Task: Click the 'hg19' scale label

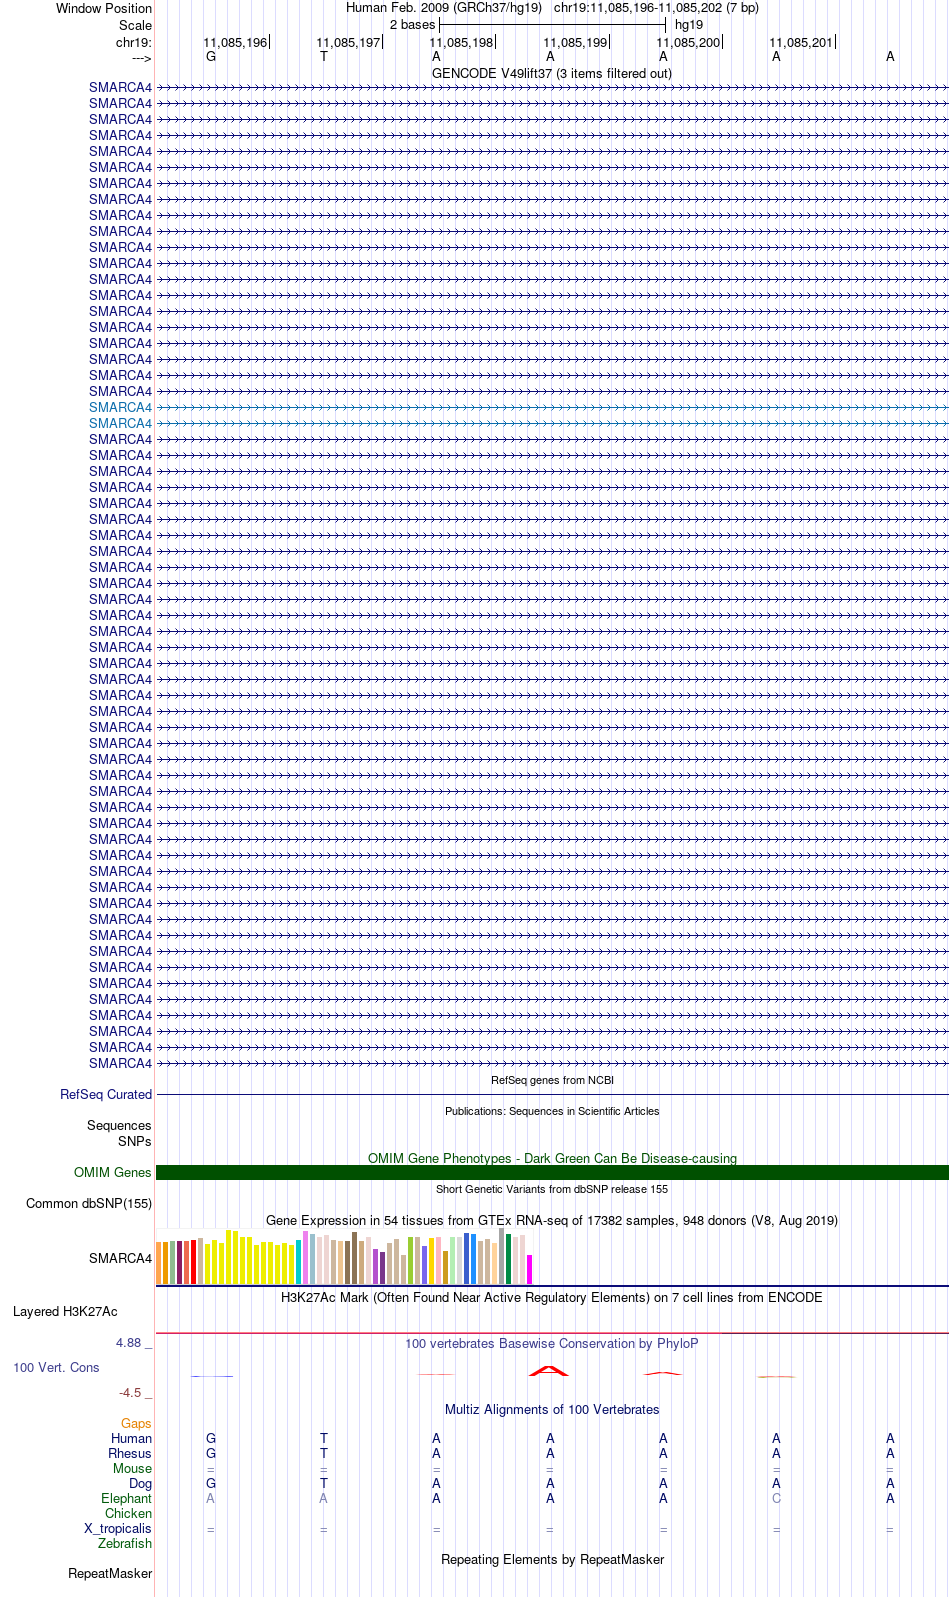Action: 689,25
